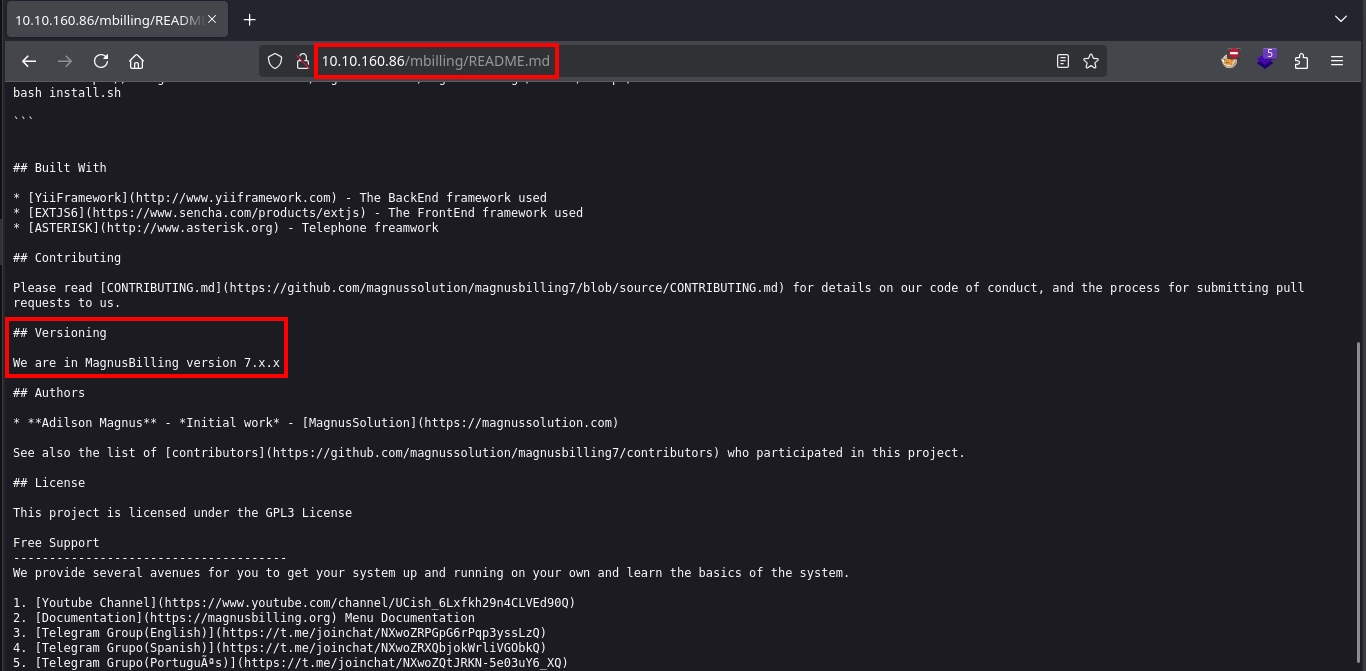Click the 'We provide several avenues' sentence
The image size is (1366, 671).
tap(431, 573)
